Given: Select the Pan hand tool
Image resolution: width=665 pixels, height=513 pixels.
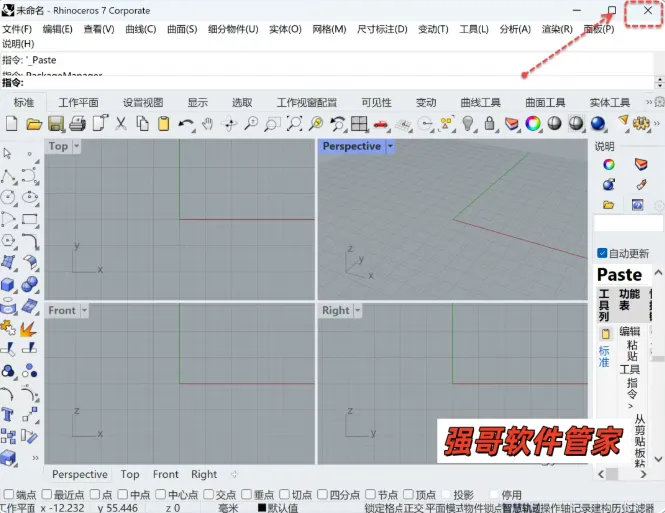Looking at the screenshot, I should pos(207,124).
